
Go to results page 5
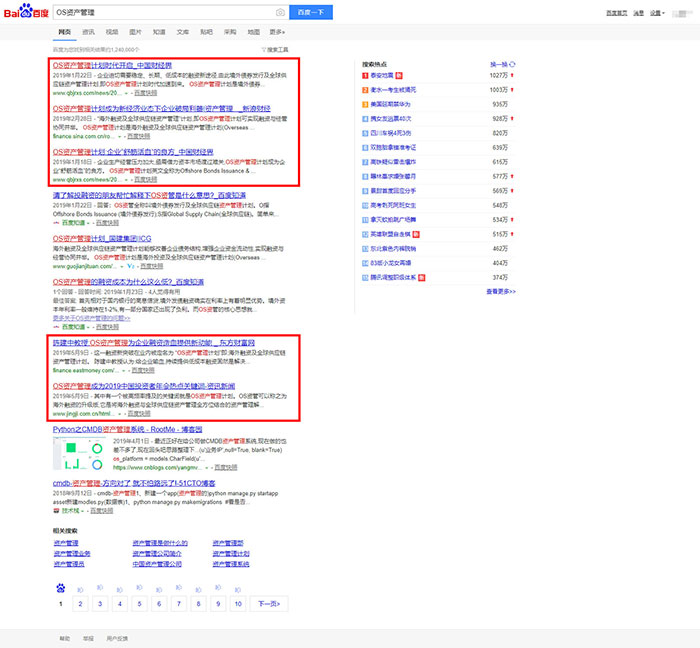(x=139, y=604)
